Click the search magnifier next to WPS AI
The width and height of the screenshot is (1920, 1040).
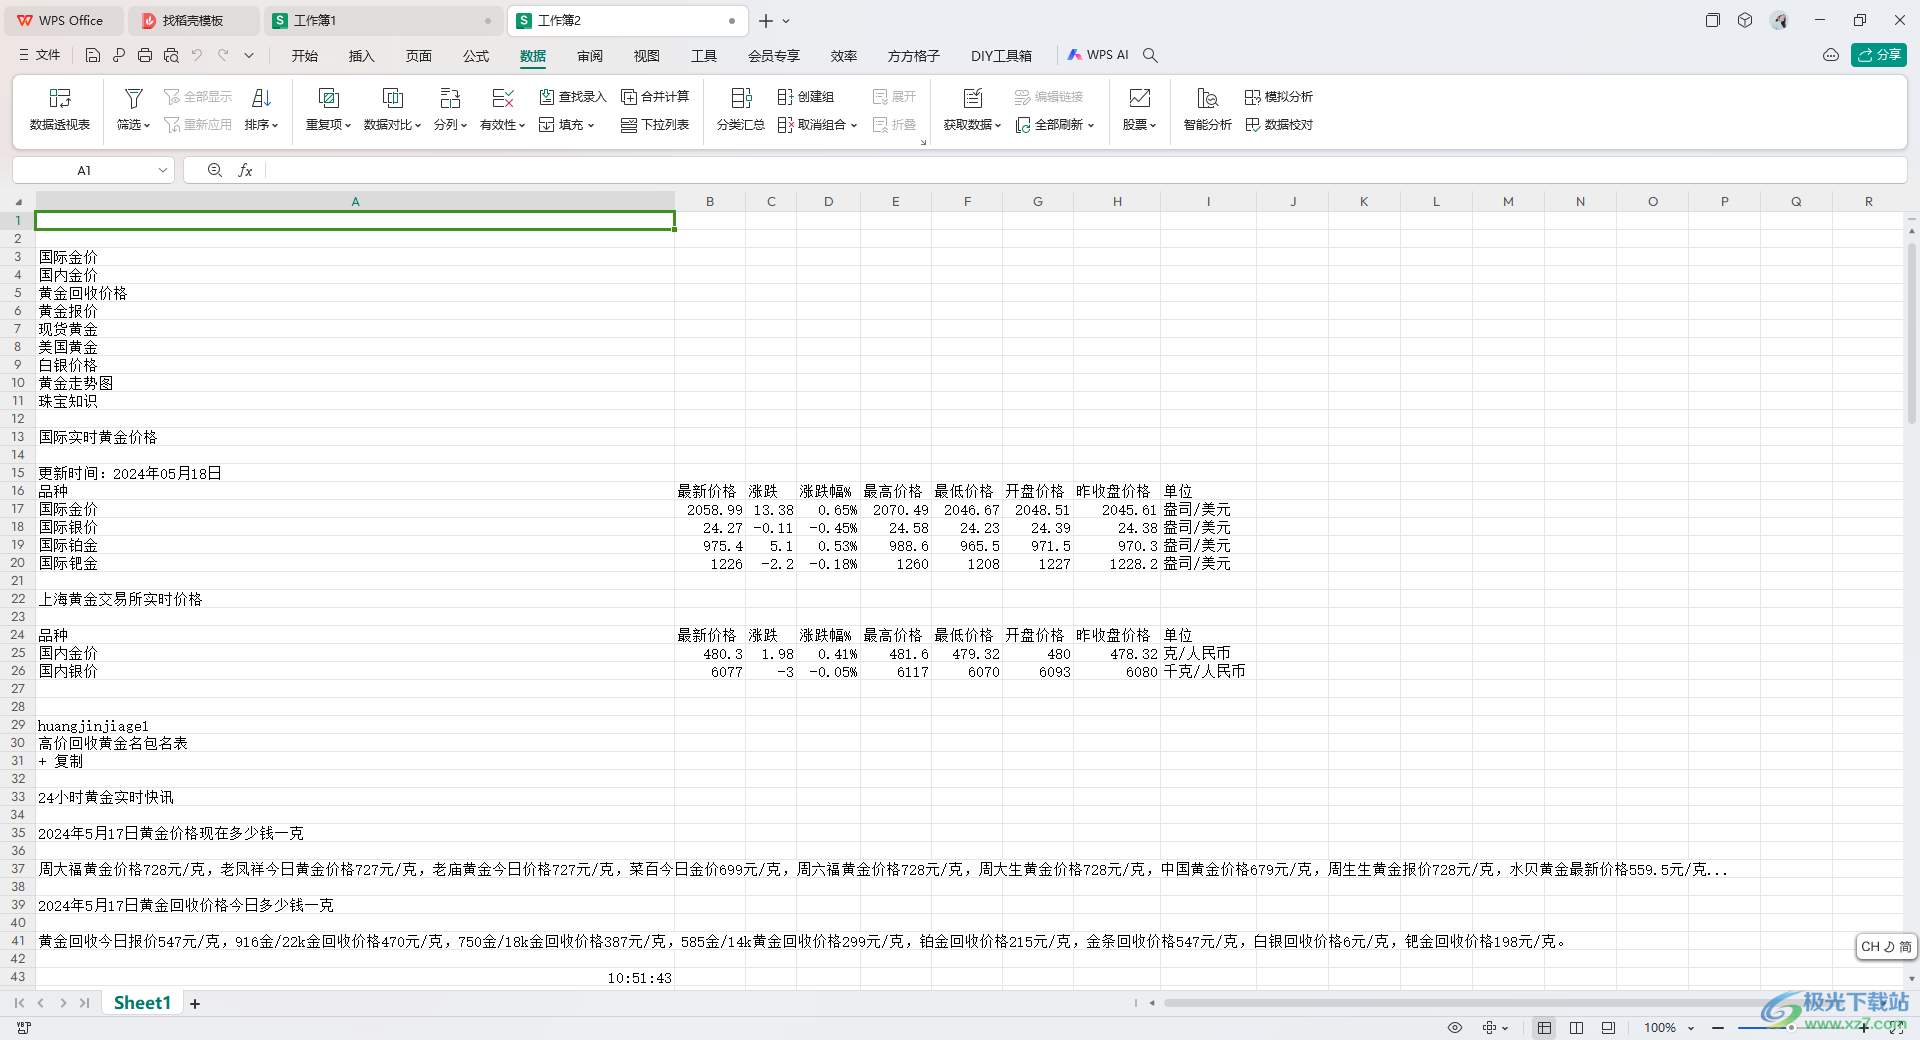[1150, 56]
